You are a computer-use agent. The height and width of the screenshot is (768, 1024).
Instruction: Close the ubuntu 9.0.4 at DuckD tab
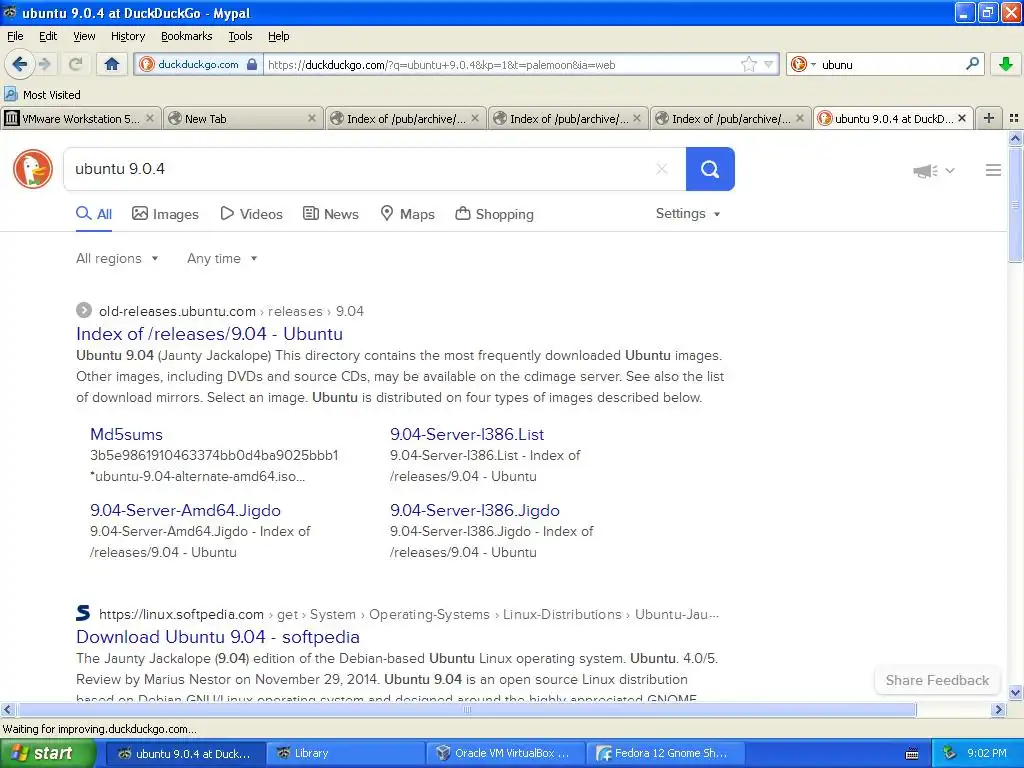tap(962, 118)
